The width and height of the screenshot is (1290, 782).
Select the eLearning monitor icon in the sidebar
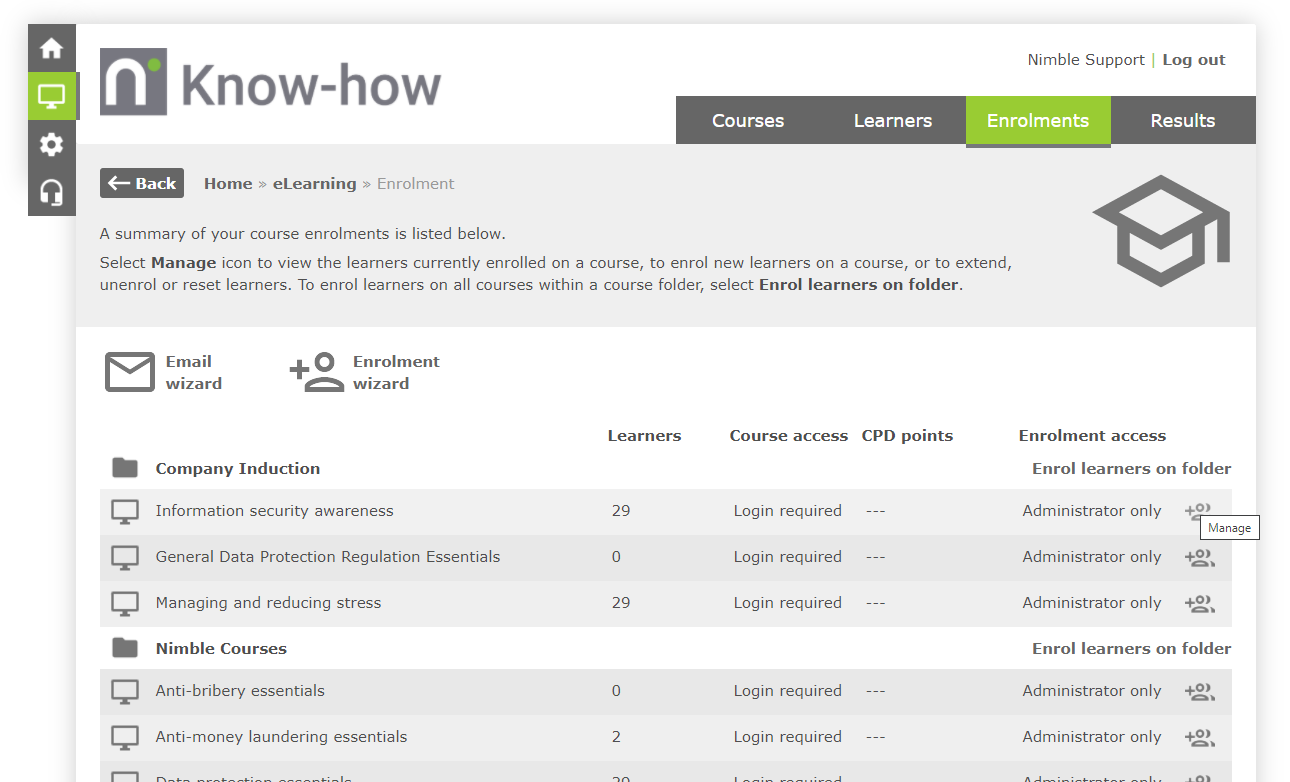(x=51, y=96)
